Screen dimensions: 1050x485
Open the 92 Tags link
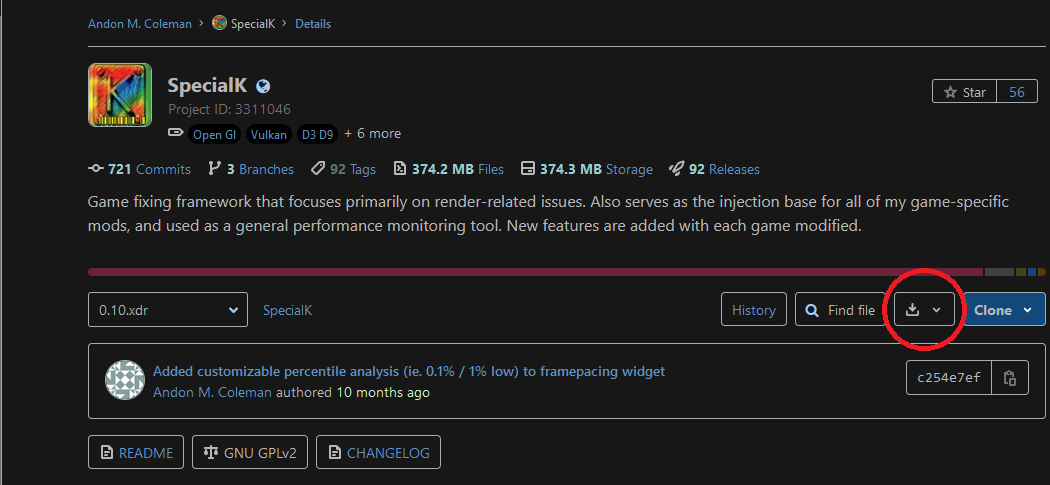pos(343,169)
